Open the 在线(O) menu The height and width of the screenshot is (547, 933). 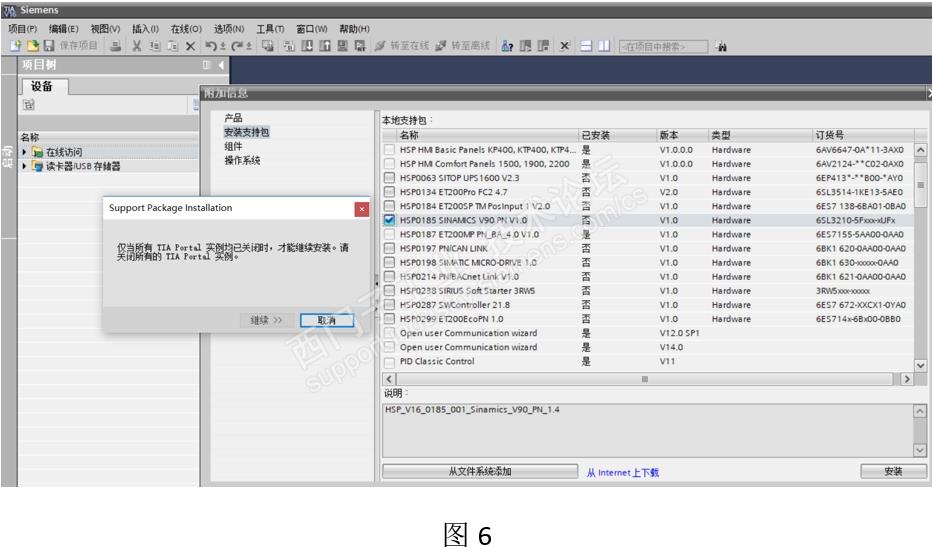(x=186, y=29)
